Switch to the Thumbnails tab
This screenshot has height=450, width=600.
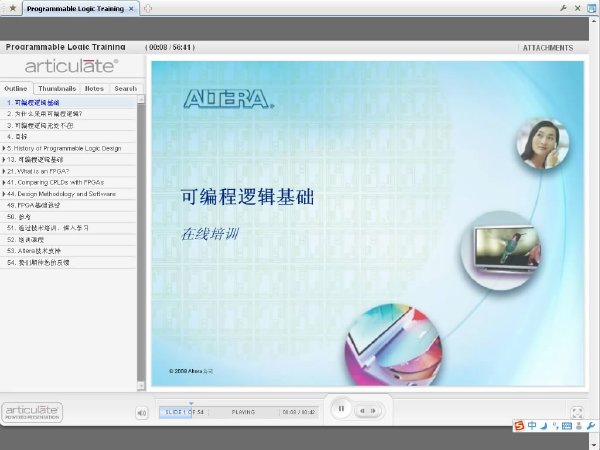[57, 88]
